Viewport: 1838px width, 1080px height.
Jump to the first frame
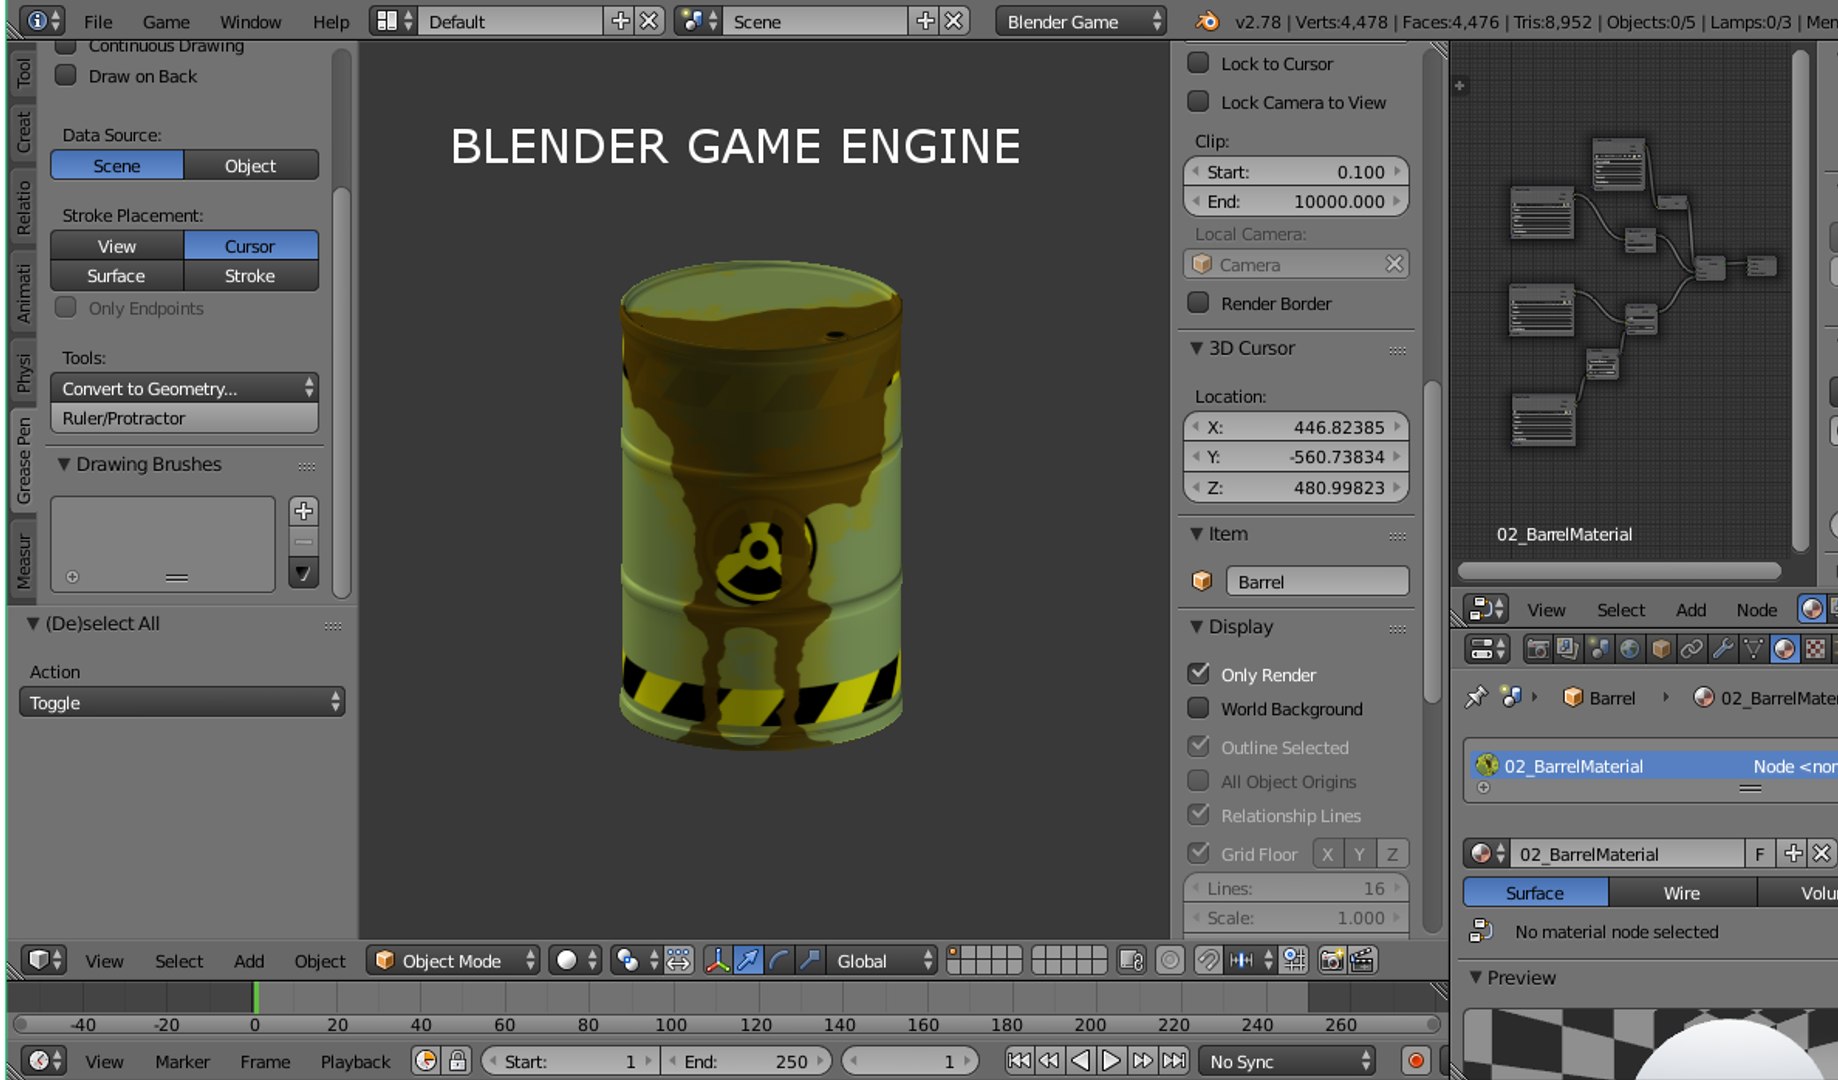point(1018,1061)
